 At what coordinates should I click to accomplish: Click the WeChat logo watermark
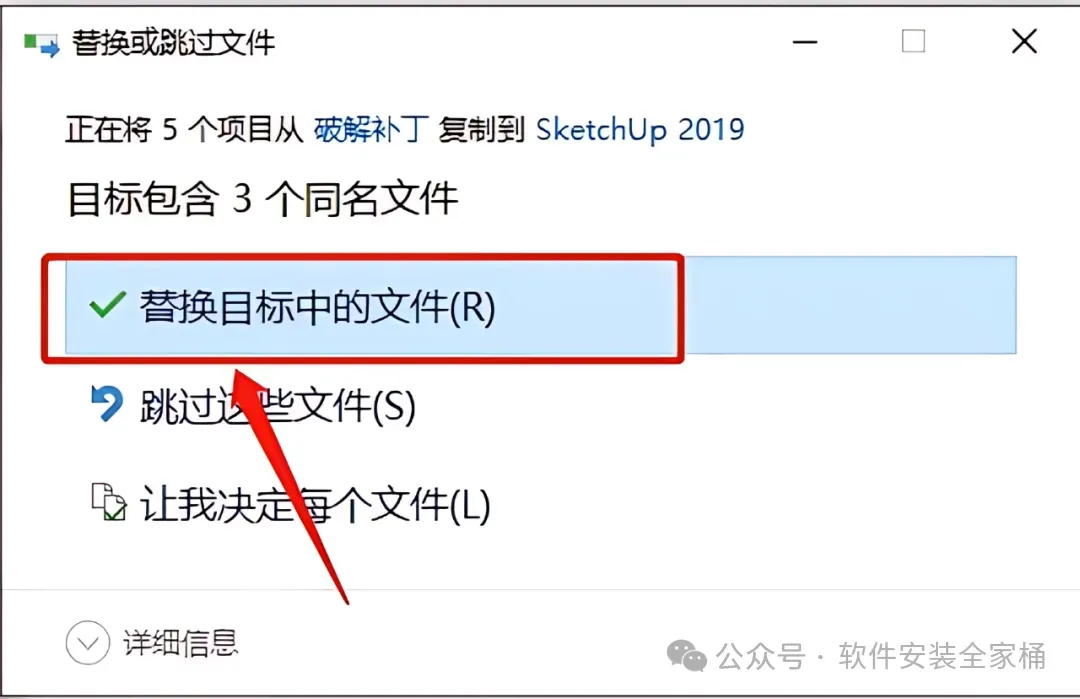pos(687,655)
